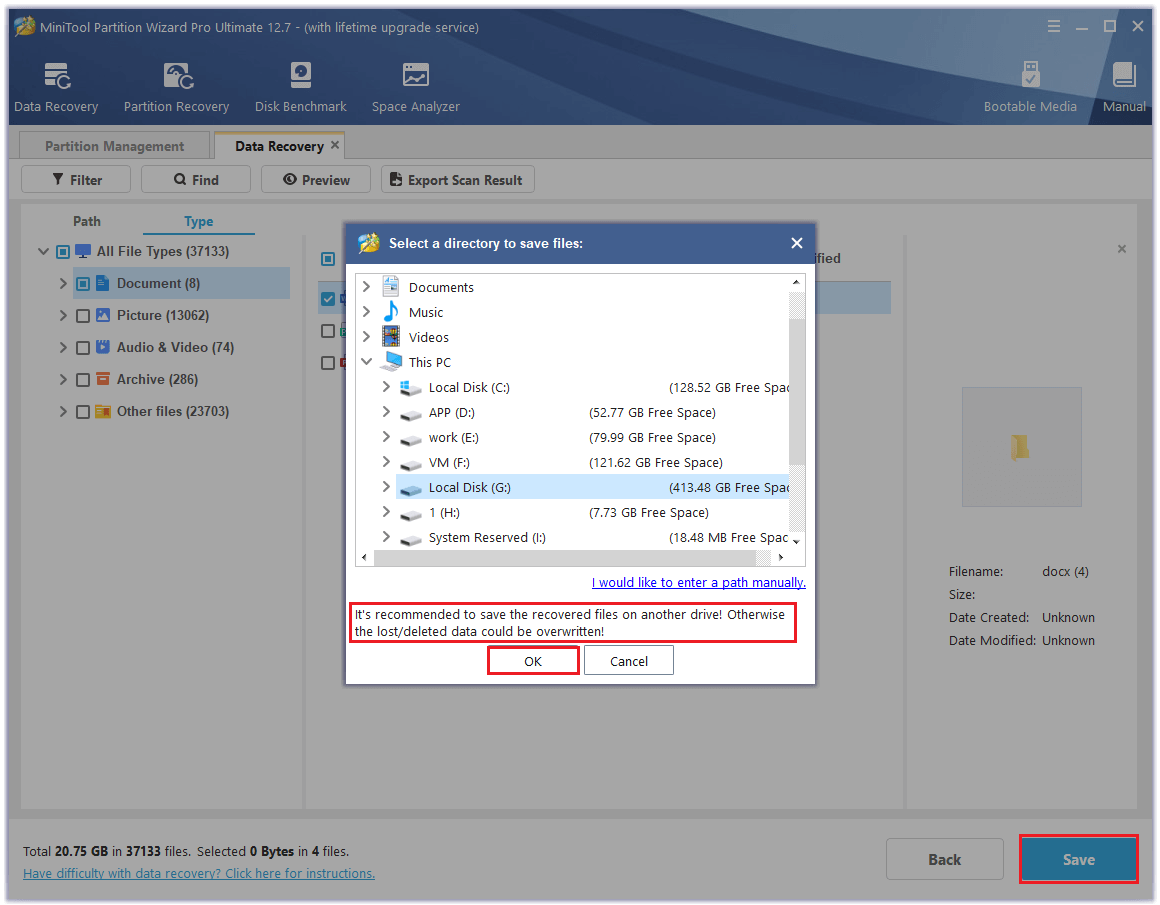
Task: Click the APP (D:) drive icon
Action: (411, 414)
